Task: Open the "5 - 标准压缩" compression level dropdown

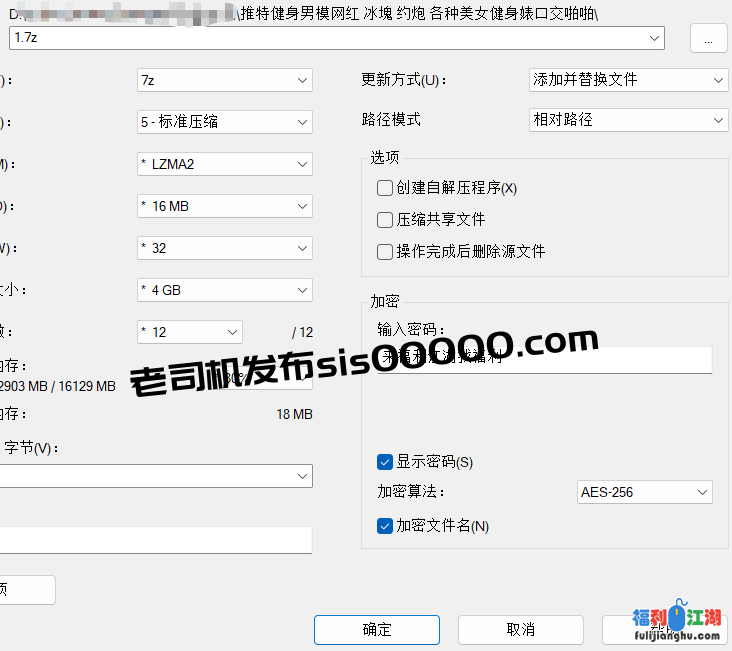Action: [x=302, y=122]
